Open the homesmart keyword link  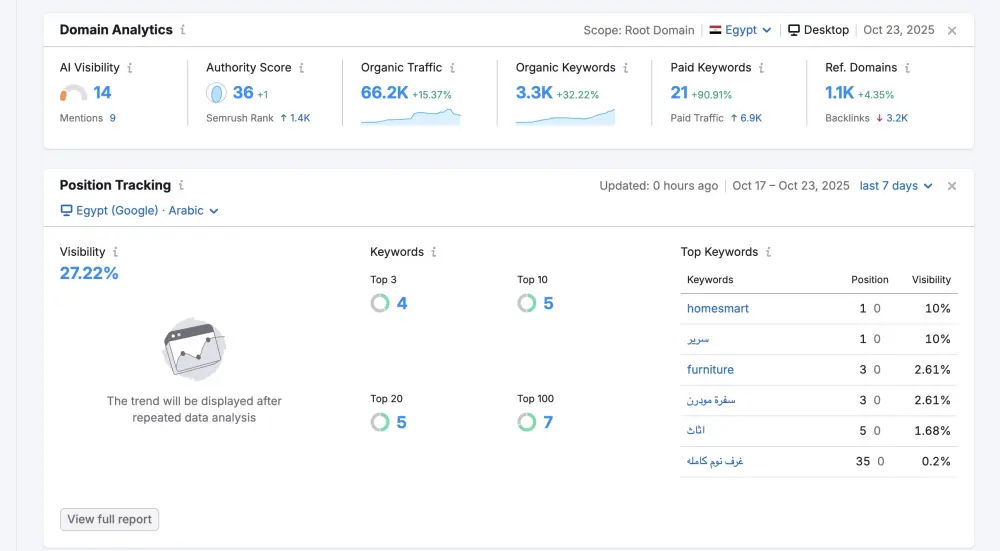tap(717, 309)
